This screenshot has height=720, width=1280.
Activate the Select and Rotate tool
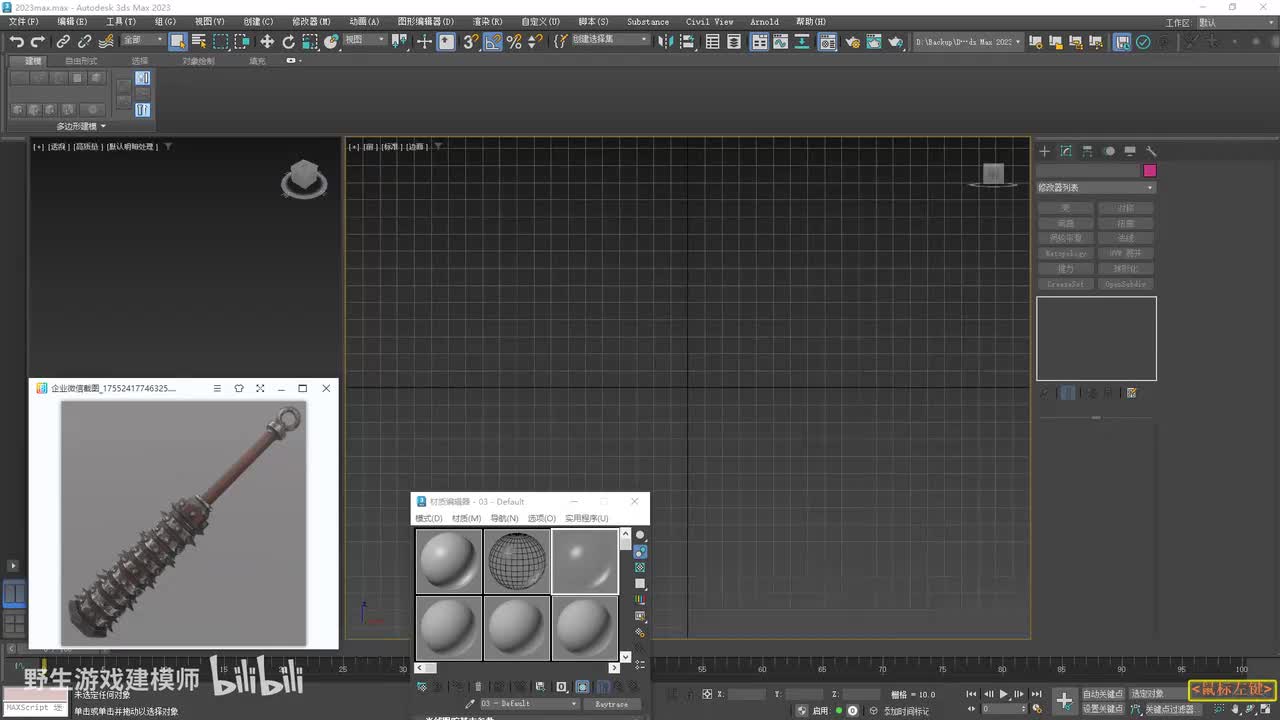pyautogui.click(x=289, y=42)
